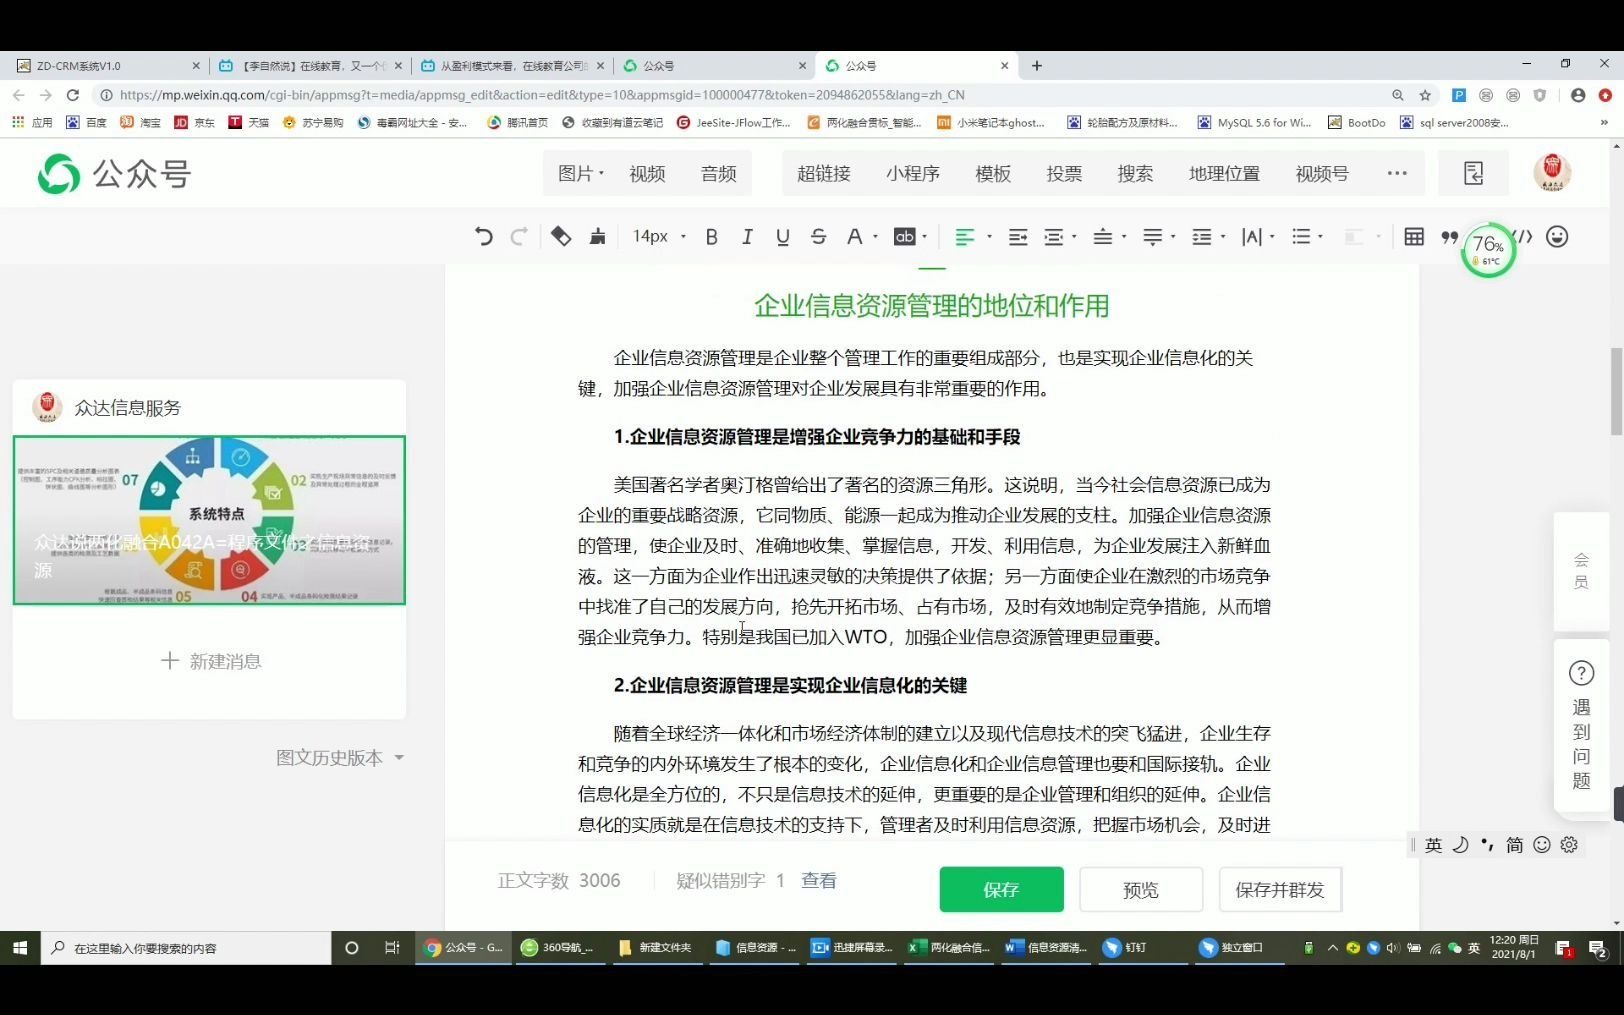
Task: Open list style dropdown arrow
Action: (x=1321, y=237)
